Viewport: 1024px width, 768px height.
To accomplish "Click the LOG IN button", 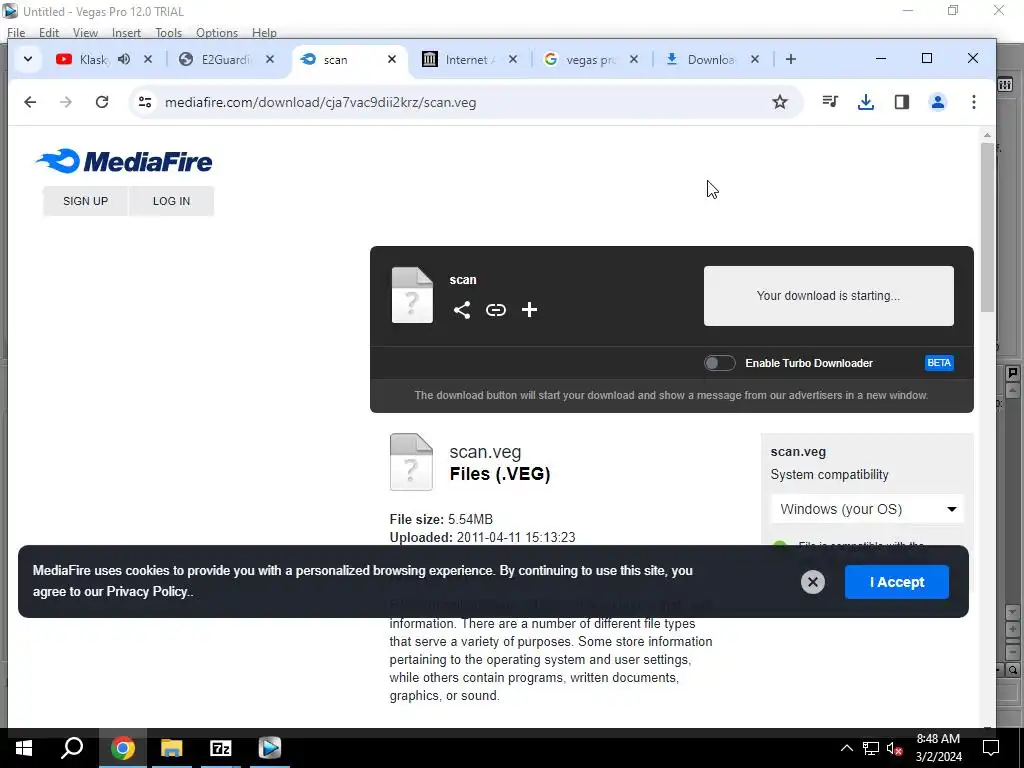I will pyautogui.click(x=171, y=201).
